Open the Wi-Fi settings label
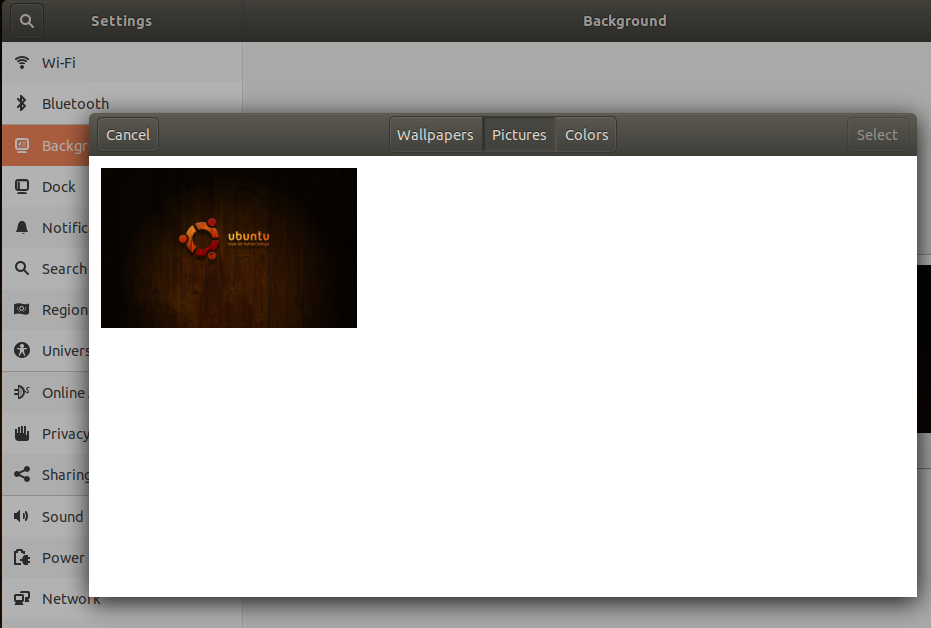The image size is (931, 628). (x=59, y=63)
